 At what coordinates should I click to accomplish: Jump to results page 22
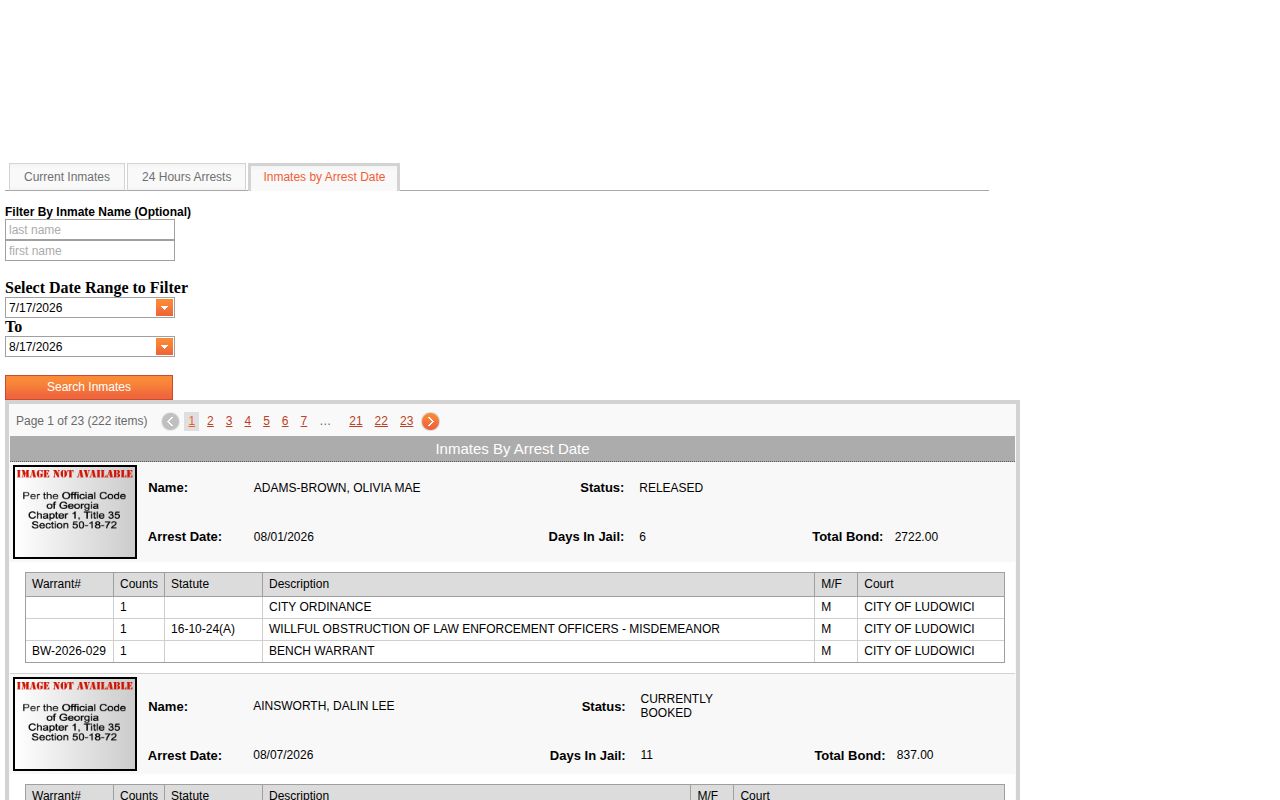tap(381, 421)
